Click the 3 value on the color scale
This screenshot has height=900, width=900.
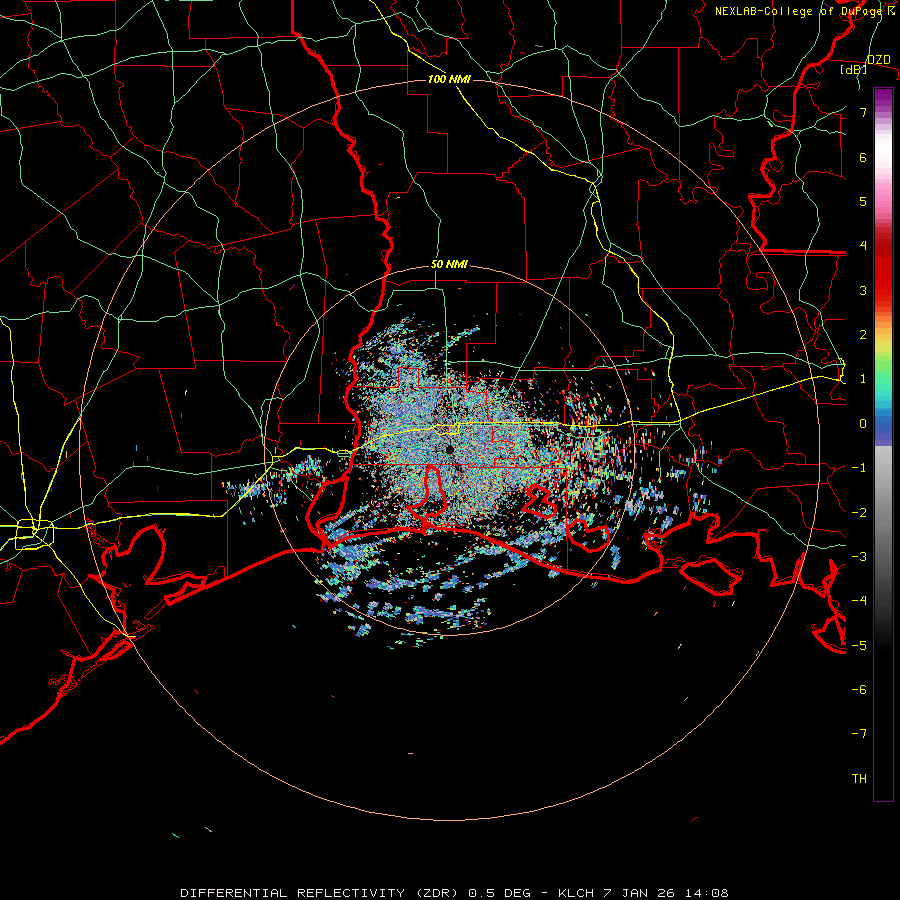(x=863, y=290)
